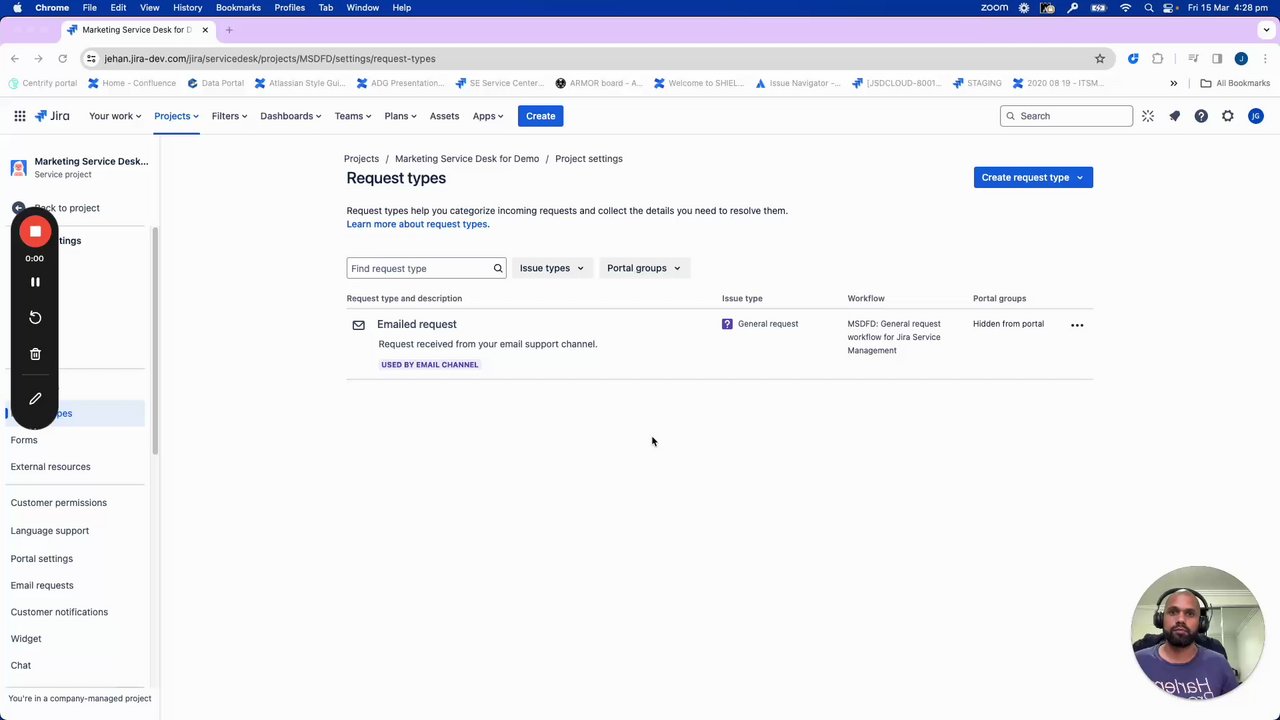Toggle the Chrome side panel
Viewport: 1280px width, 720px height.
point(1217,59)
